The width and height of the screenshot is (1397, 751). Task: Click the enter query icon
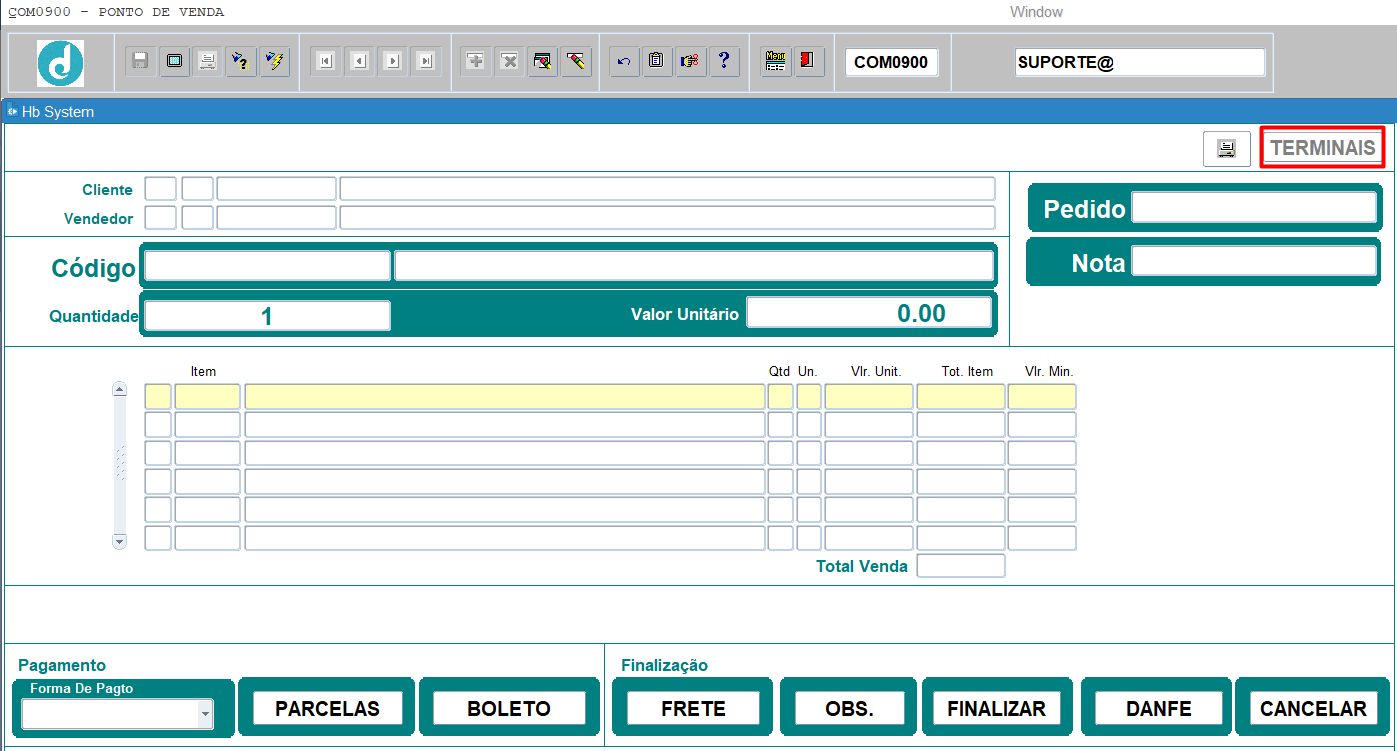point(241,62)
